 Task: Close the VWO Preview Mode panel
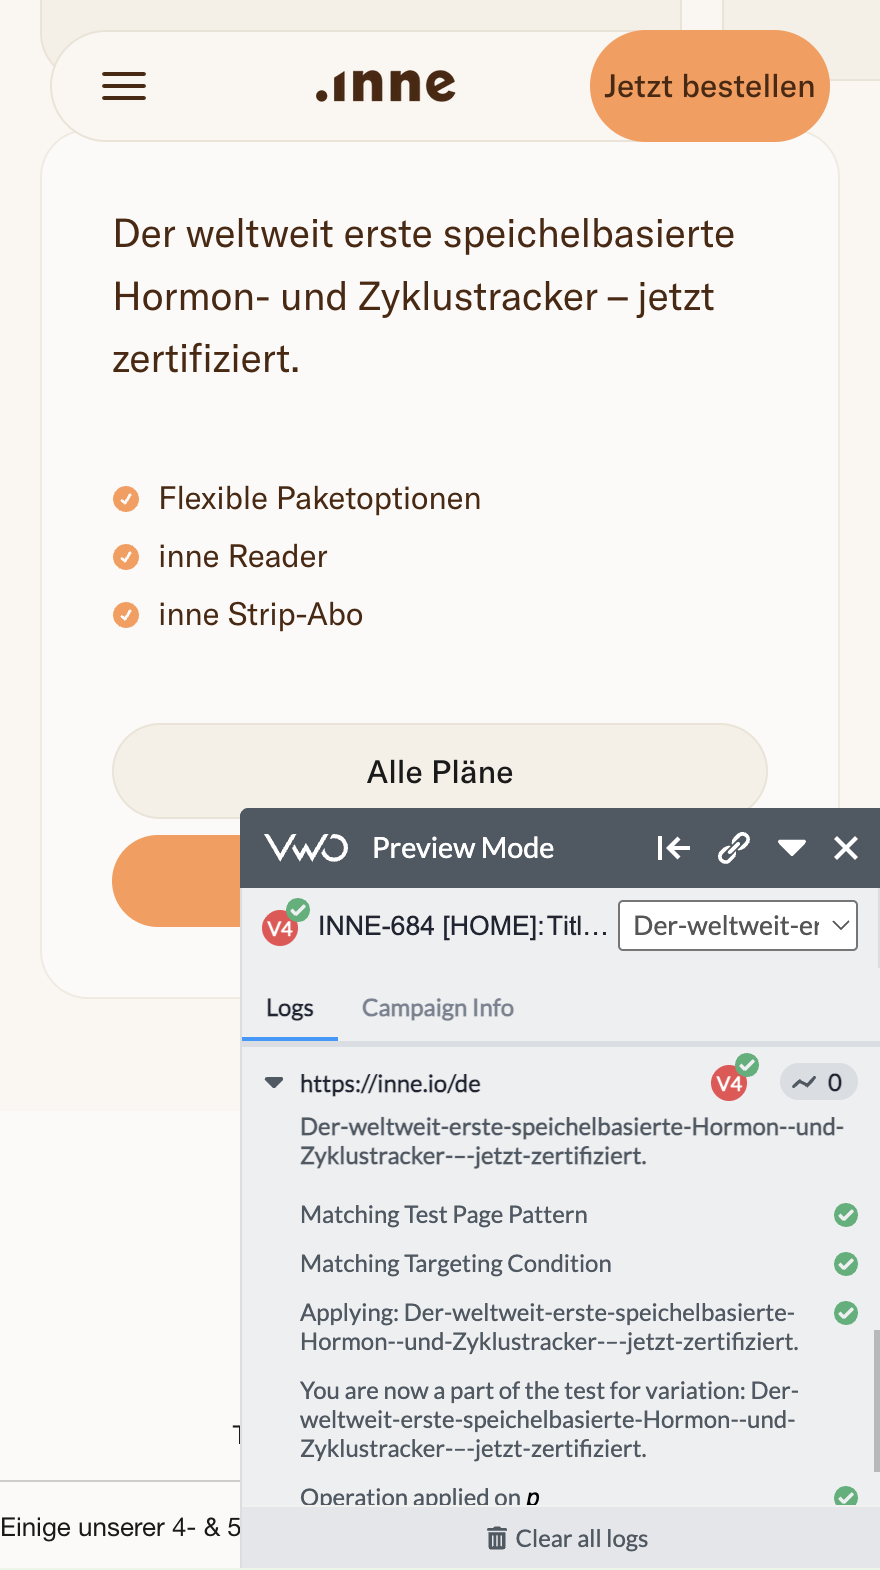846,848
